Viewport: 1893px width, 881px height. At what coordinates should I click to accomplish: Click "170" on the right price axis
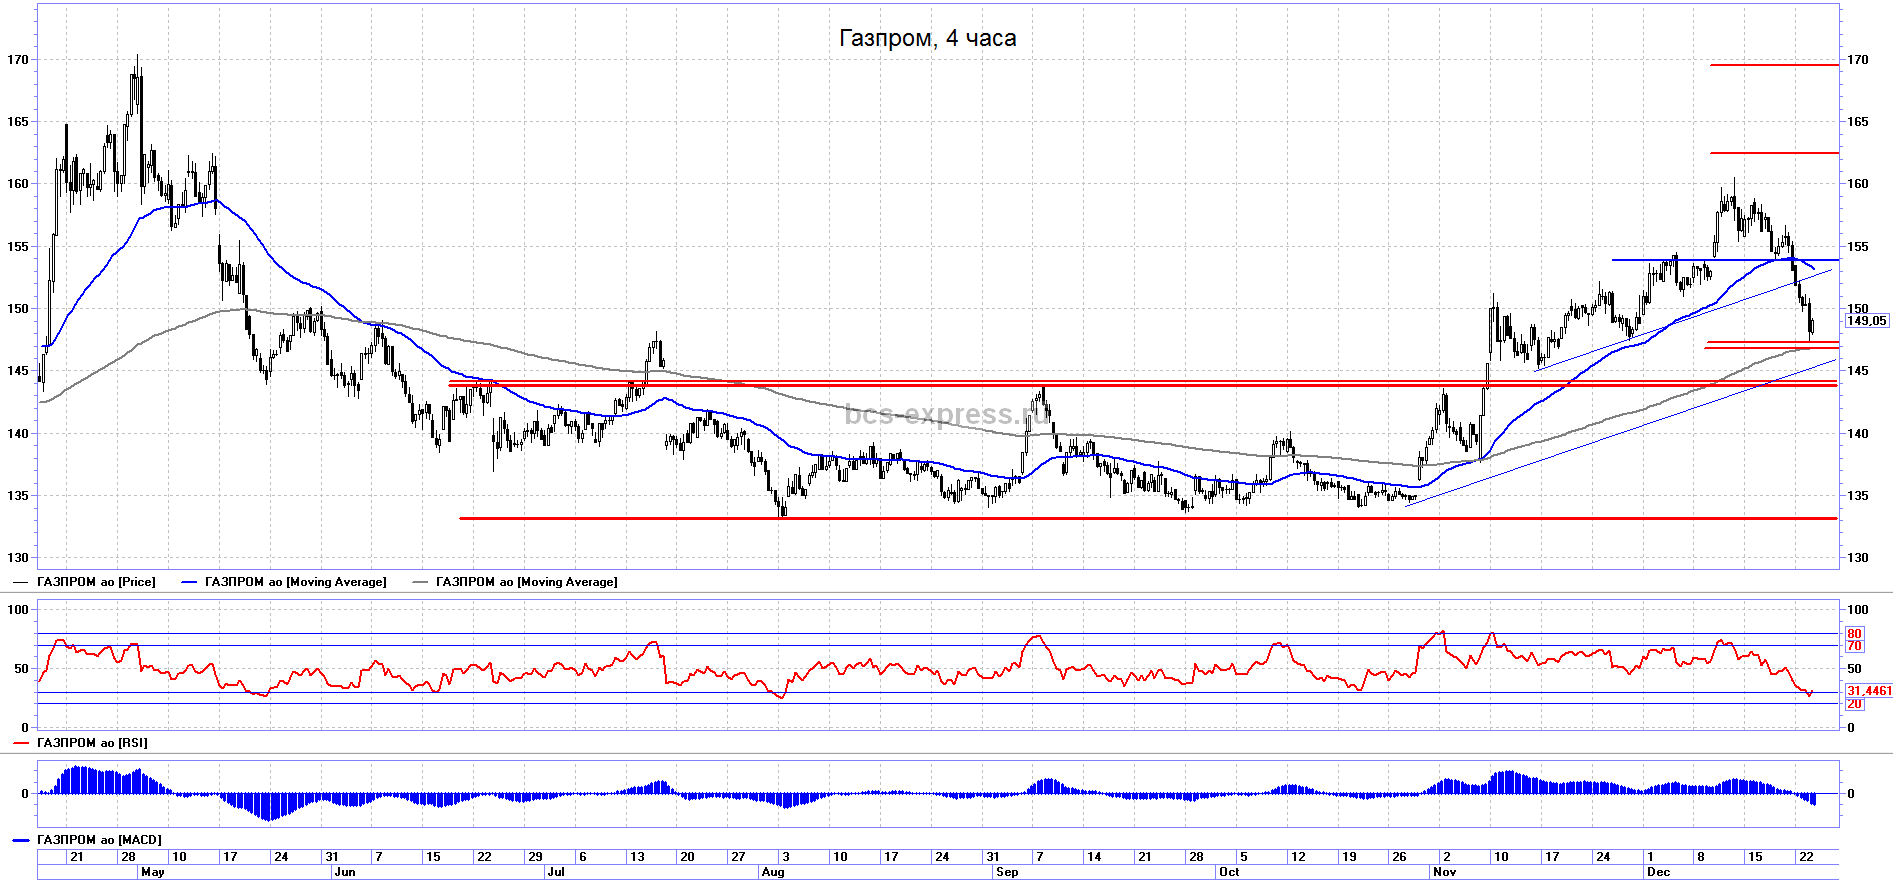pyautogui.click(x=1857, y=60)
